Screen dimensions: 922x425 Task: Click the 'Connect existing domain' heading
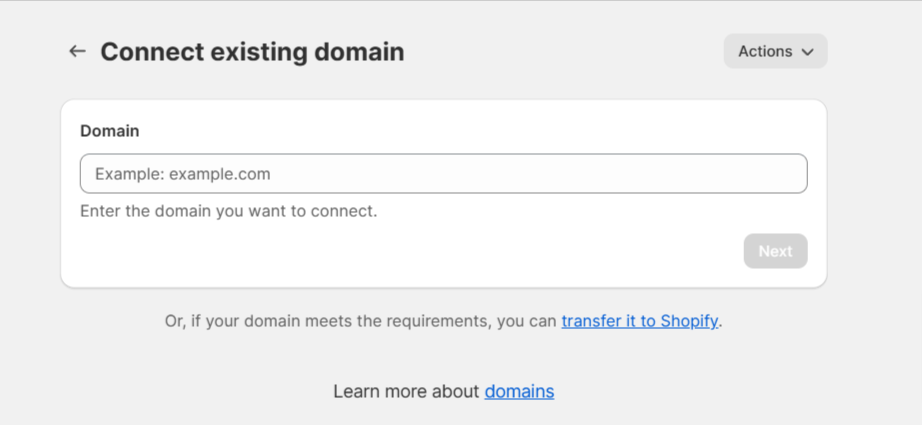point(252,52)
